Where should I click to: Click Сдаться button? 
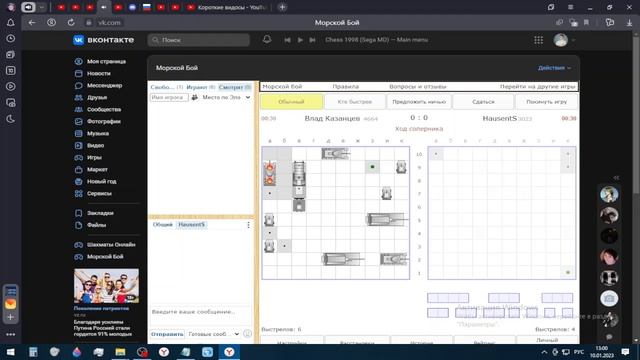483,102
